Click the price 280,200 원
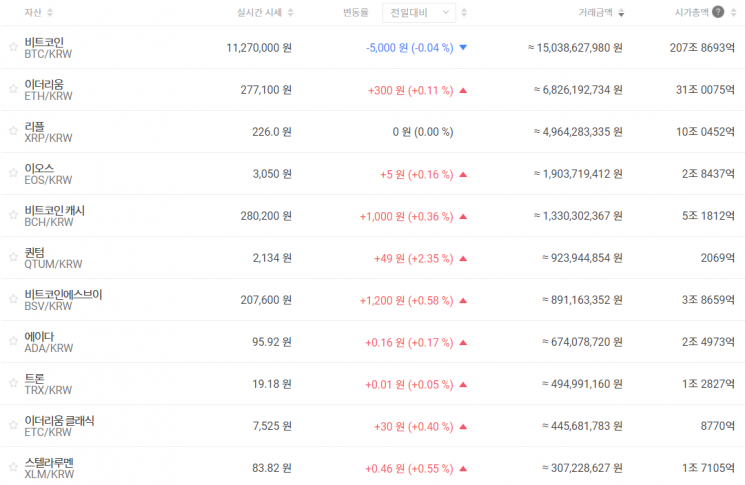Viewport: 745px width, 485px height. click(266, 216)
